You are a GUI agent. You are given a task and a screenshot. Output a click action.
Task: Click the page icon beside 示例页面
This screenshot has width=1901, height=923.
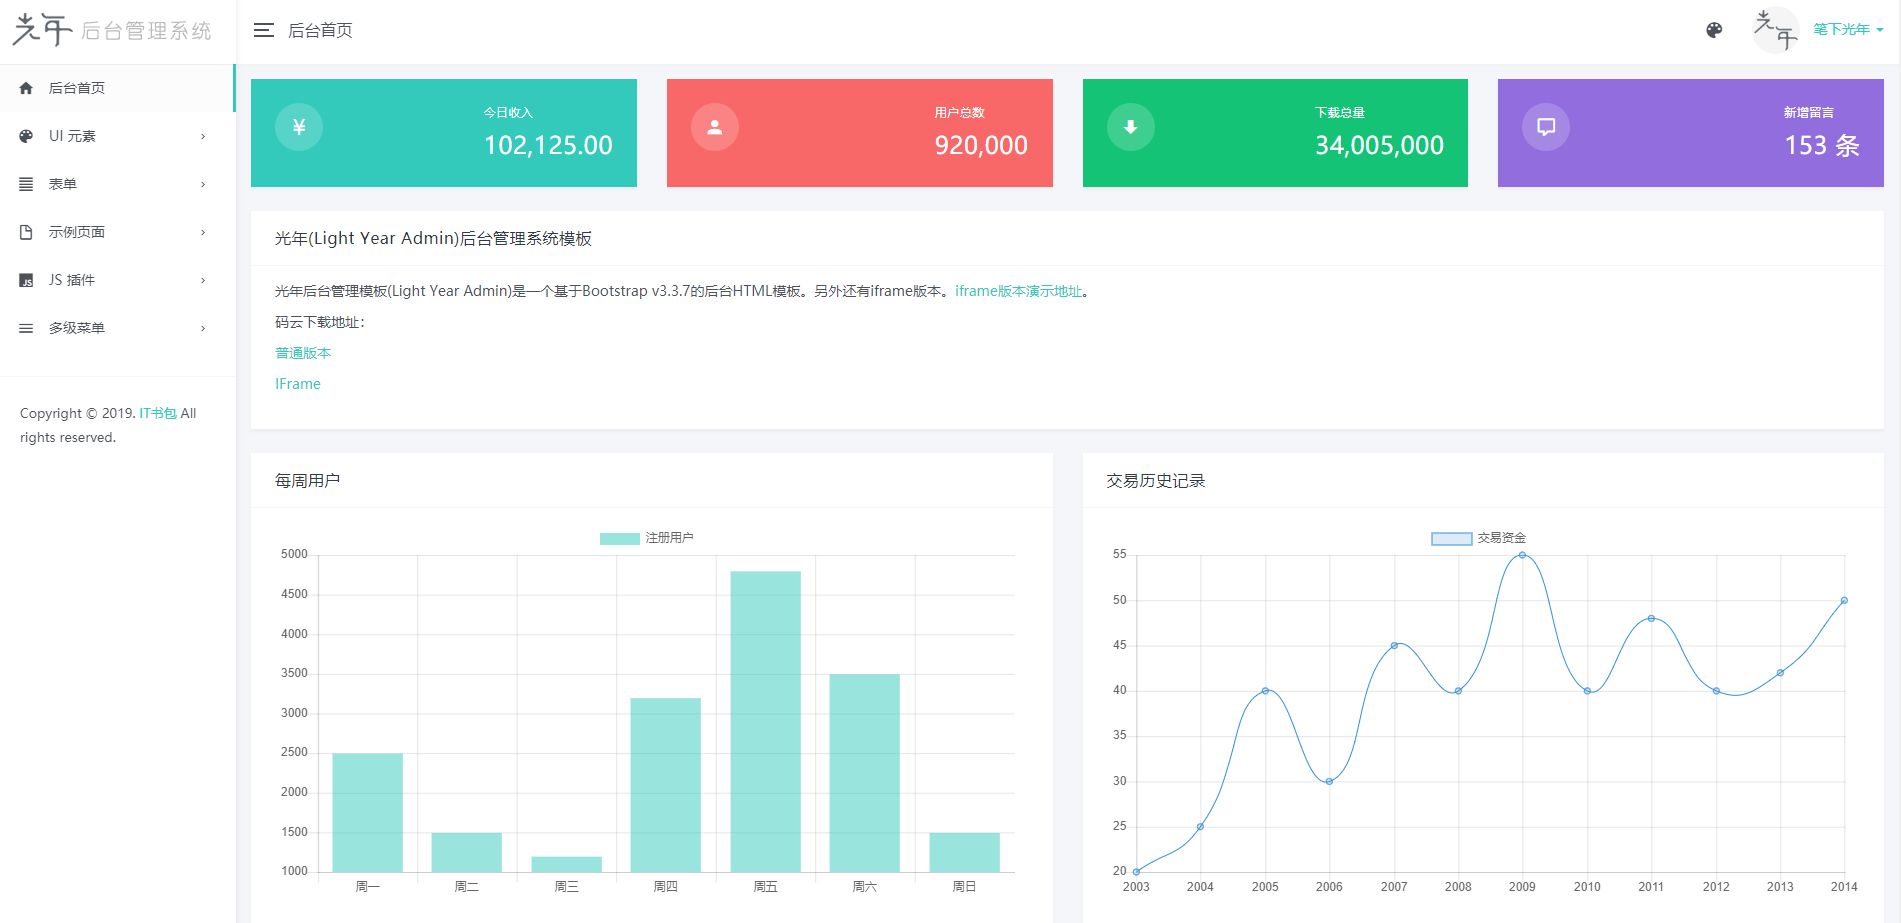26,232
